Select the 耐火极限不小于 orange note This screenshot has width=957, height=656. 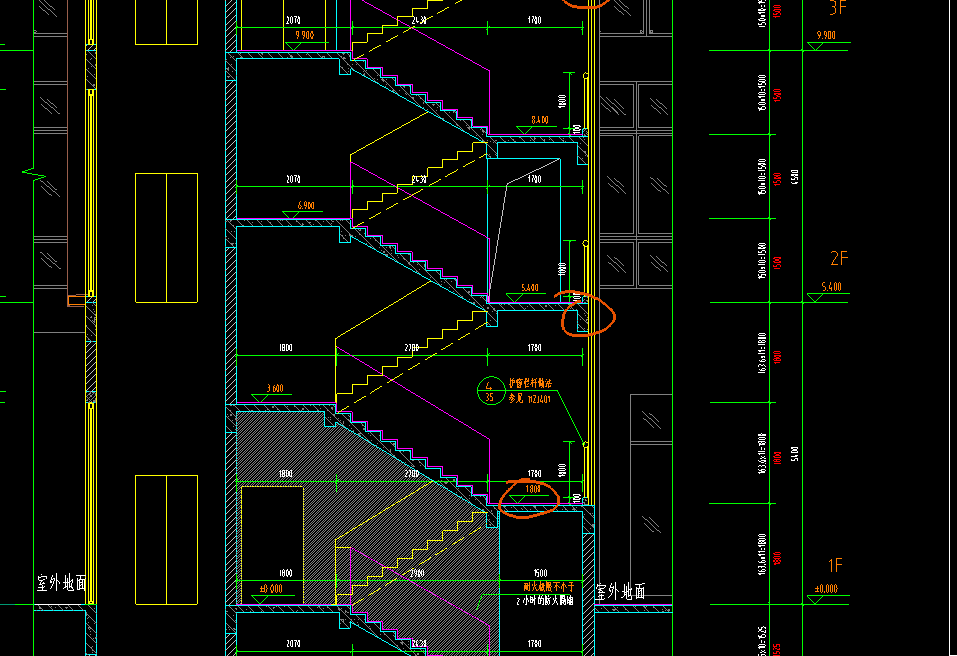(x=549, y=587)
